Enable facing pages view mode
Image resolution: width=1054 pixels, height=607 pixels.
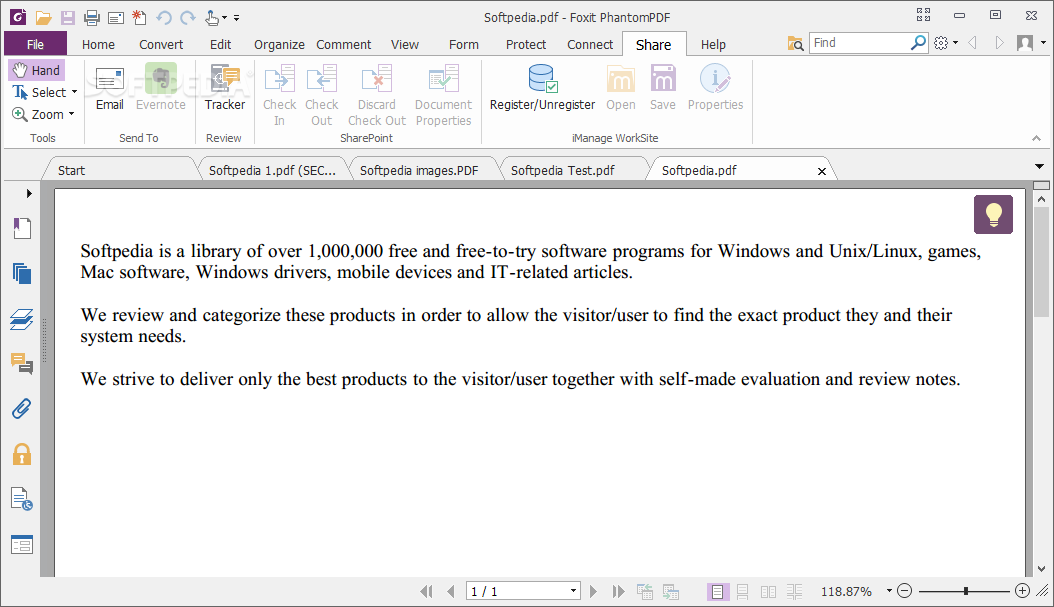768,592
